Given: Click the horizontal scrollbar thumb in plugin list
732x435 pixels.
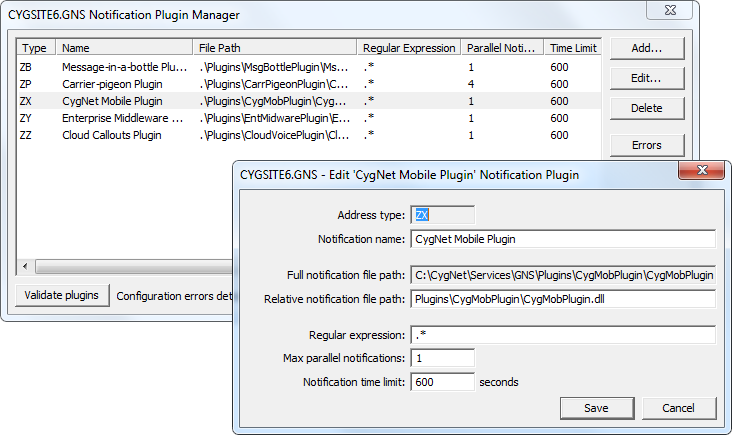Looking at the screenshot, I should (134, 267).
